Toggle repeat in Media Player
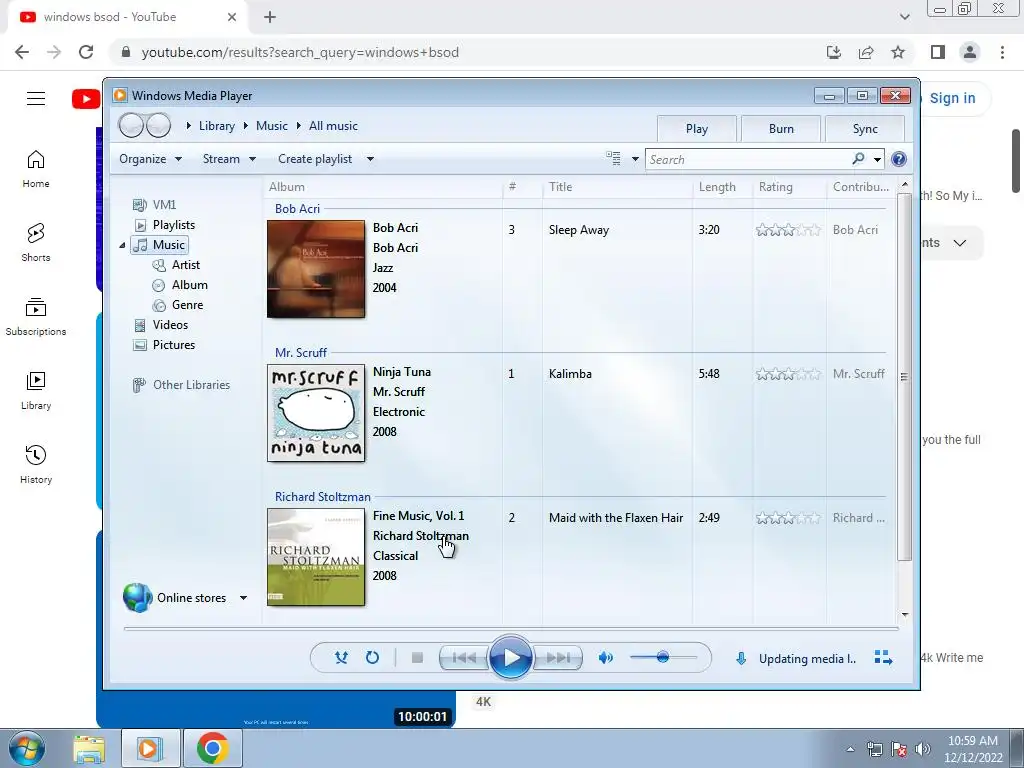This screenshot has width=1024, height=768. (372, 658)
